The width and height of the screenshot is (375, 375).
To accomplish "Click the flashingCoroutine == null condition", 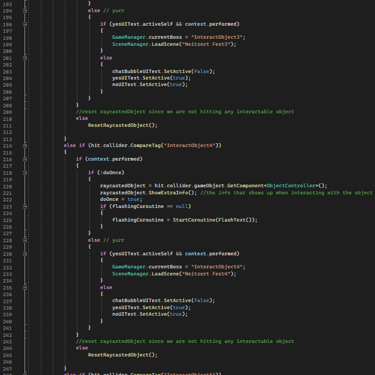I will pos(151,206).
